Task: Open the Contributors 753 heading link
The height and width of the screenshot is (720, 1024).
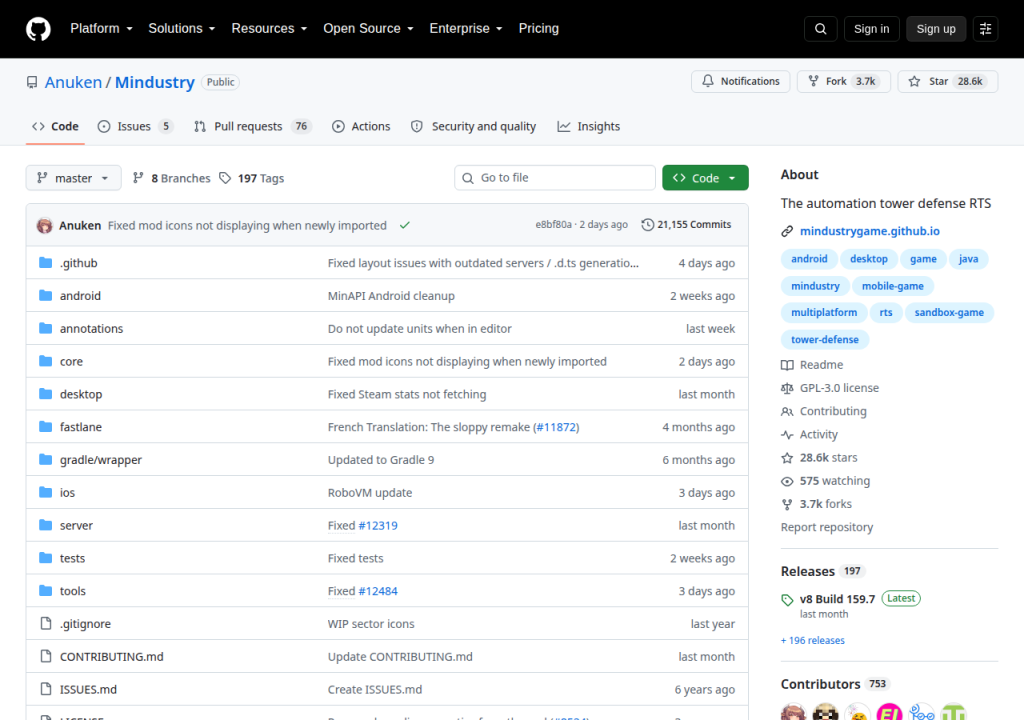Action: tap(835, 684)
